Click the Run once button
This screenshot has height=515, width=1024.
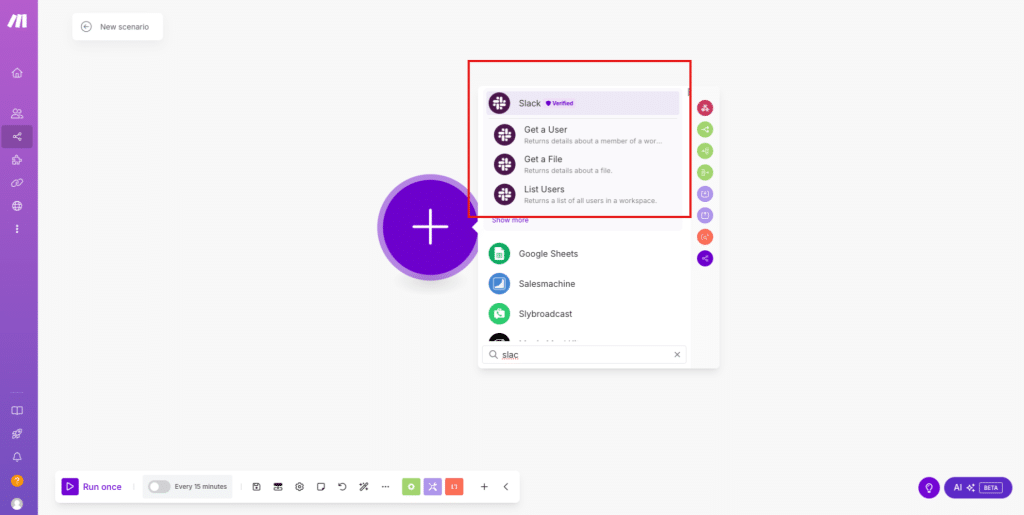pos(91,486)
